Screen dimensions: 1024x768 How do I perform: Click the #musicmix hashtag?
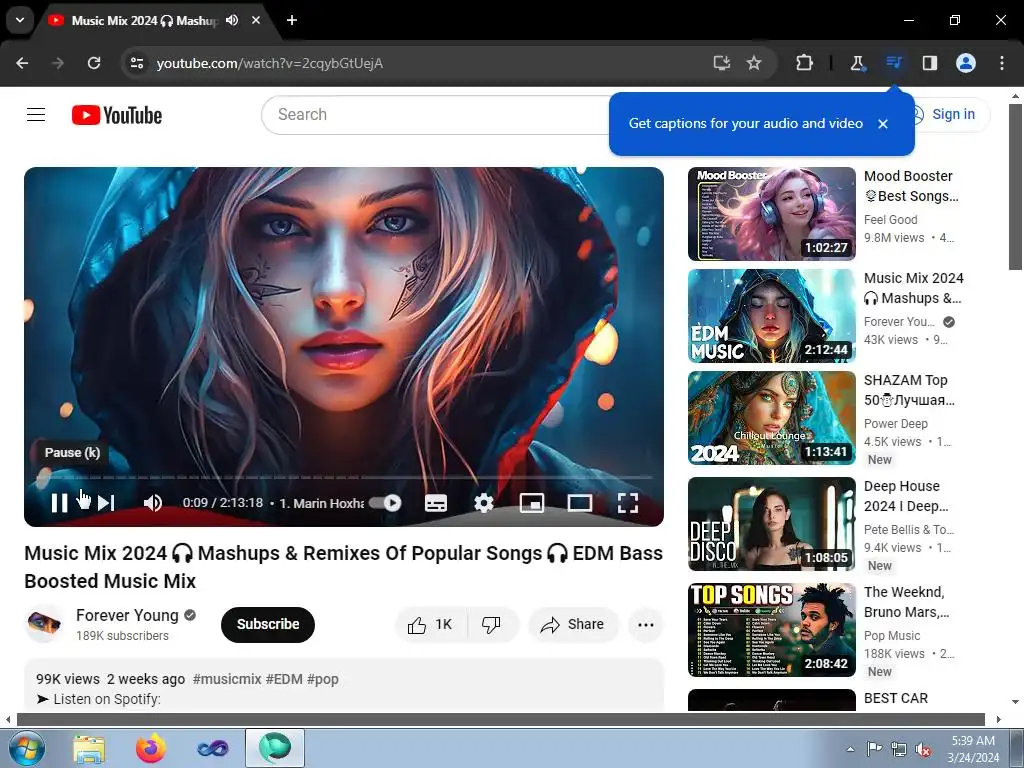227,679
